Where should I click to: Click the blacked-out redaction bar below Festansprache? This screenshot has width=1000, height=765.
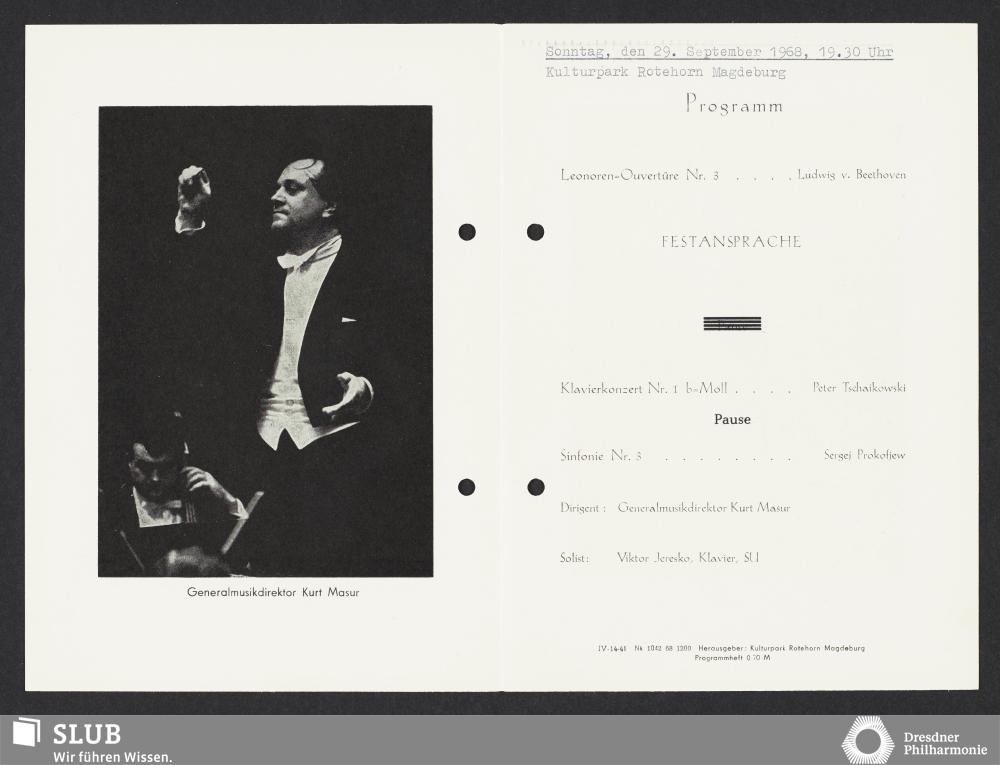(x=732, y=323)
